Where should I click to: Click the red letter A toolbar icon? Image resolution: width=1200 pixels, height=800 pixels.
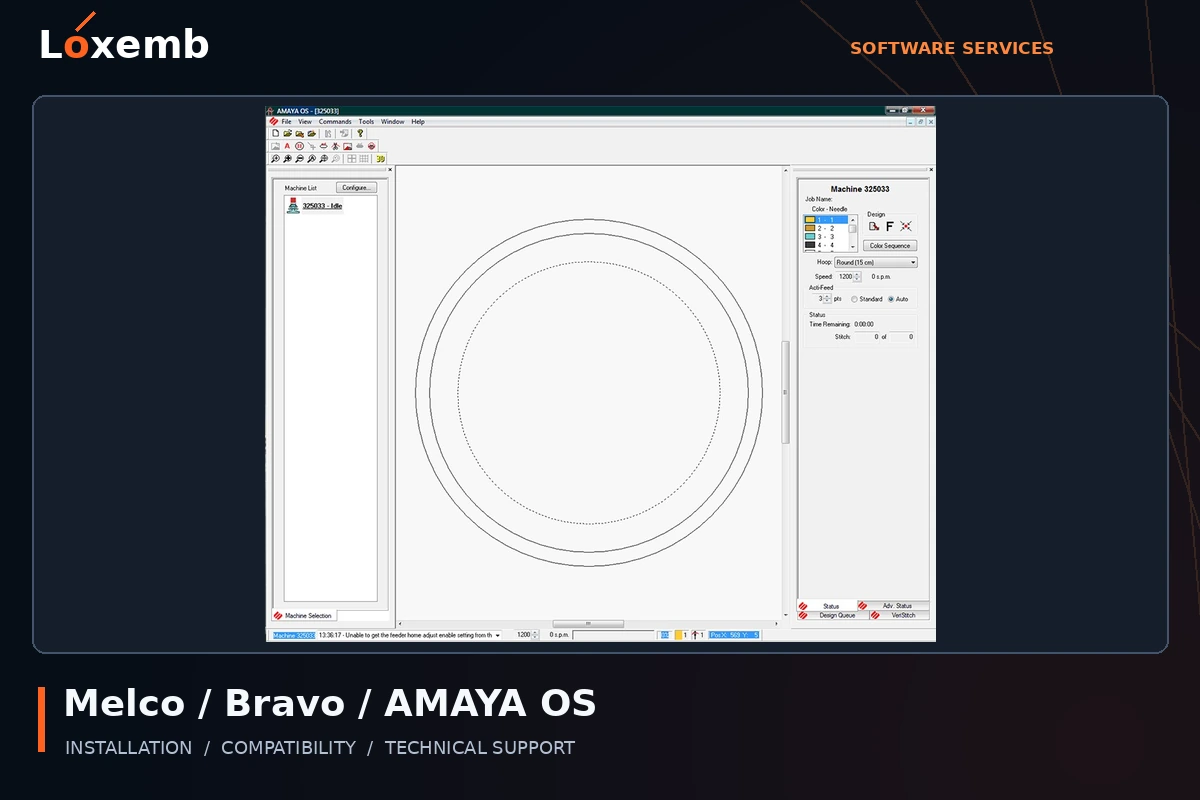click(287, 146)
